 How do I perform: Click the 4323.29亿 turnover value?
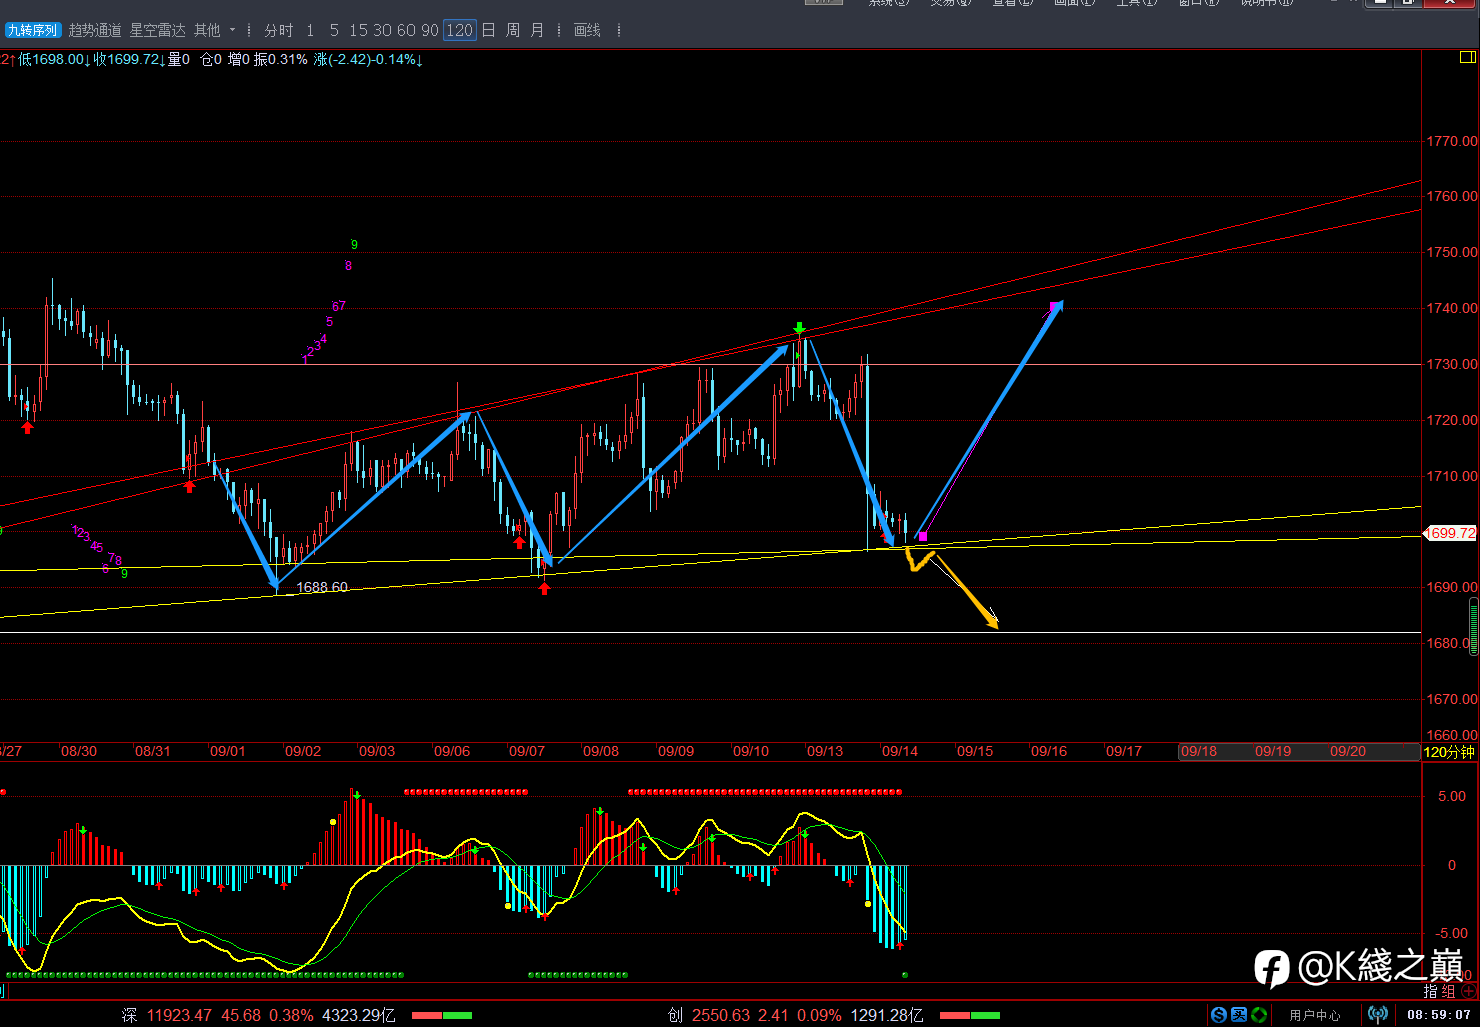[358, 1015]
